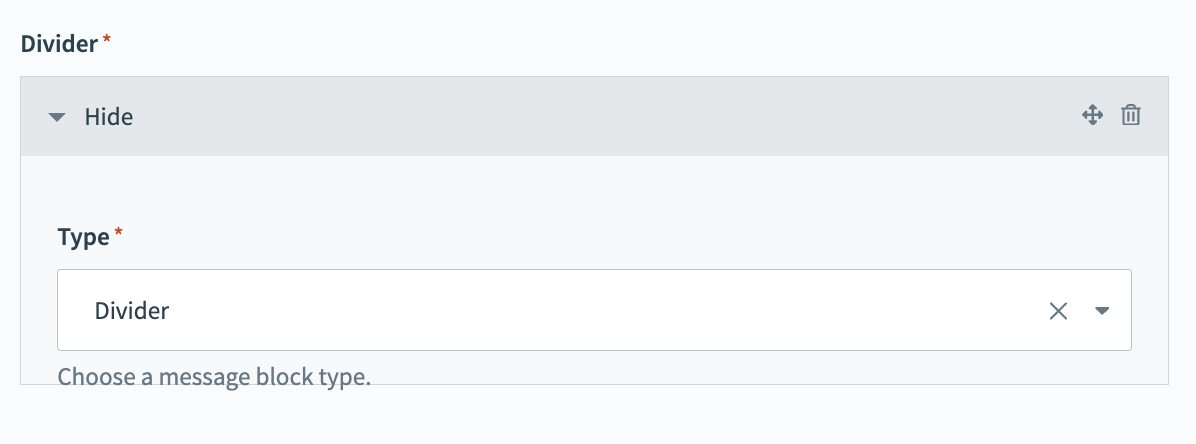Select the four-arrow move icon
Screen dimensions: 1196x444
coord(1092,116)
